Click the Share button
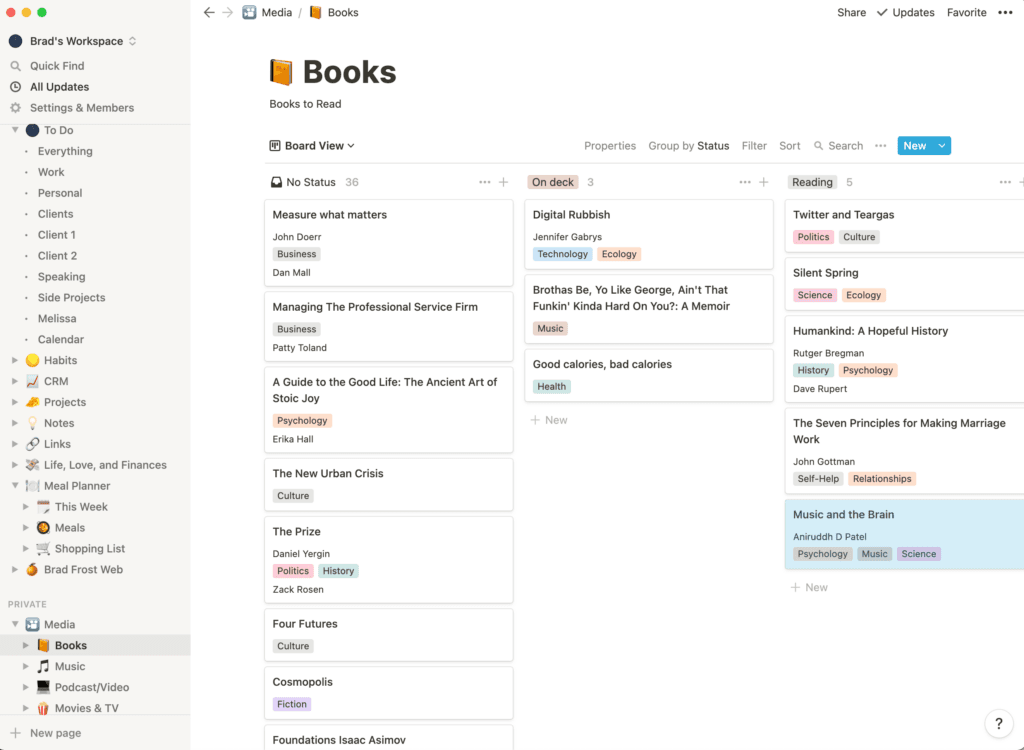1024x750 pixels. (x=851, y=12)
